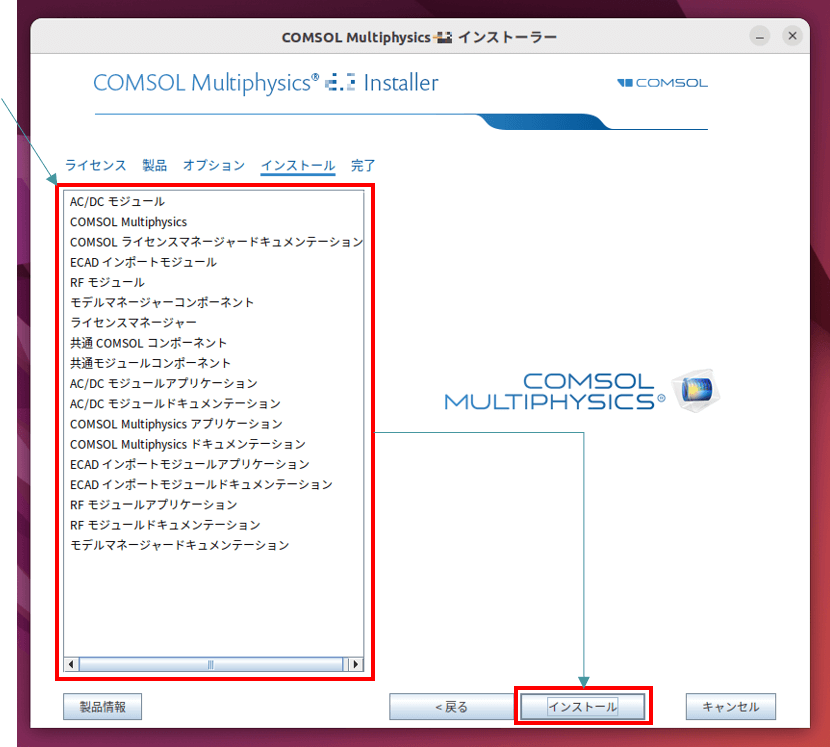Select the RF モジュール row
This screenshot has width=830, height=747.
[214, 282]
